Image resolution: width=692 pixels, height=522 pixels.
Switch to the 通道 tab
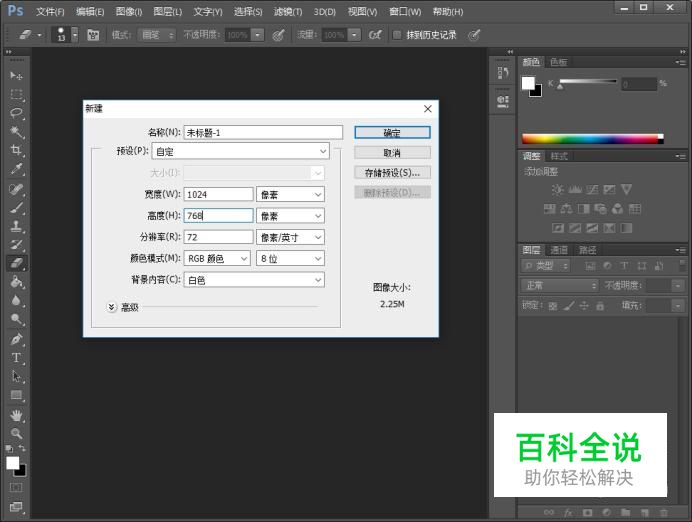tap(559, 250)
